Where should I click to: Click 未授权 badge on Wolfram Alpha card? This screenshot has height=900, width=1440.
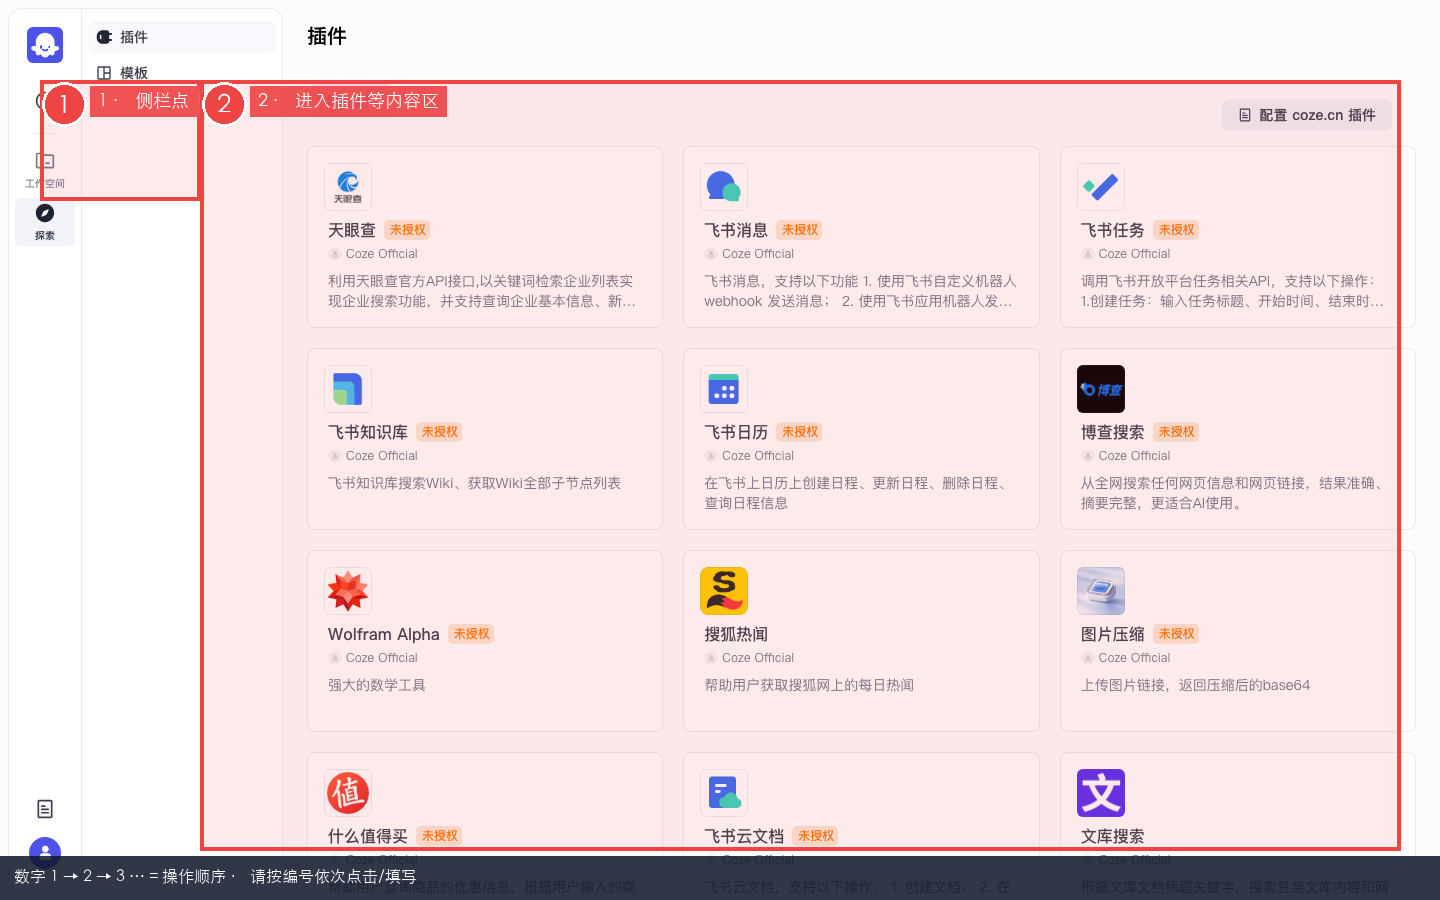coord(472,634)
